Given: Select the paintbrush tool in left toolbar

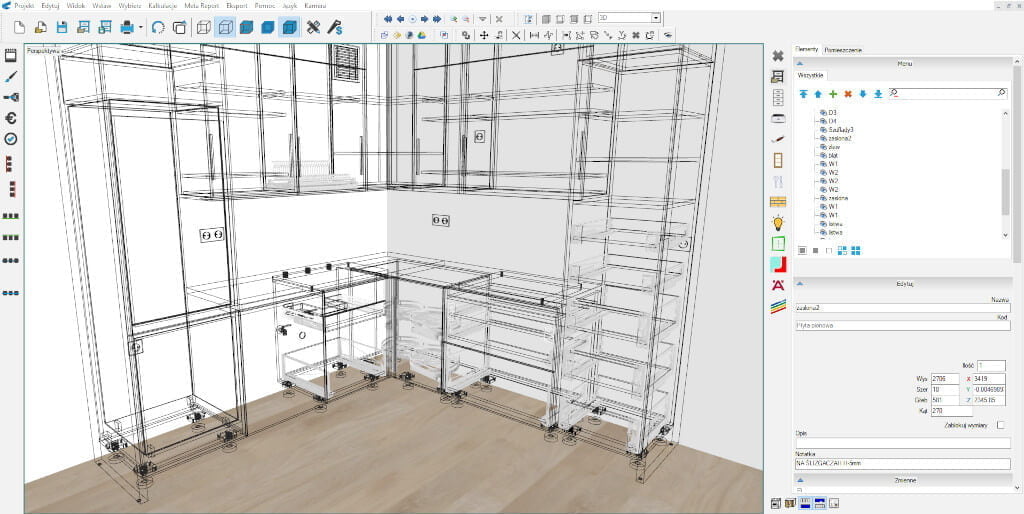Looking at the screenshot, I should [x=11, y=75].
